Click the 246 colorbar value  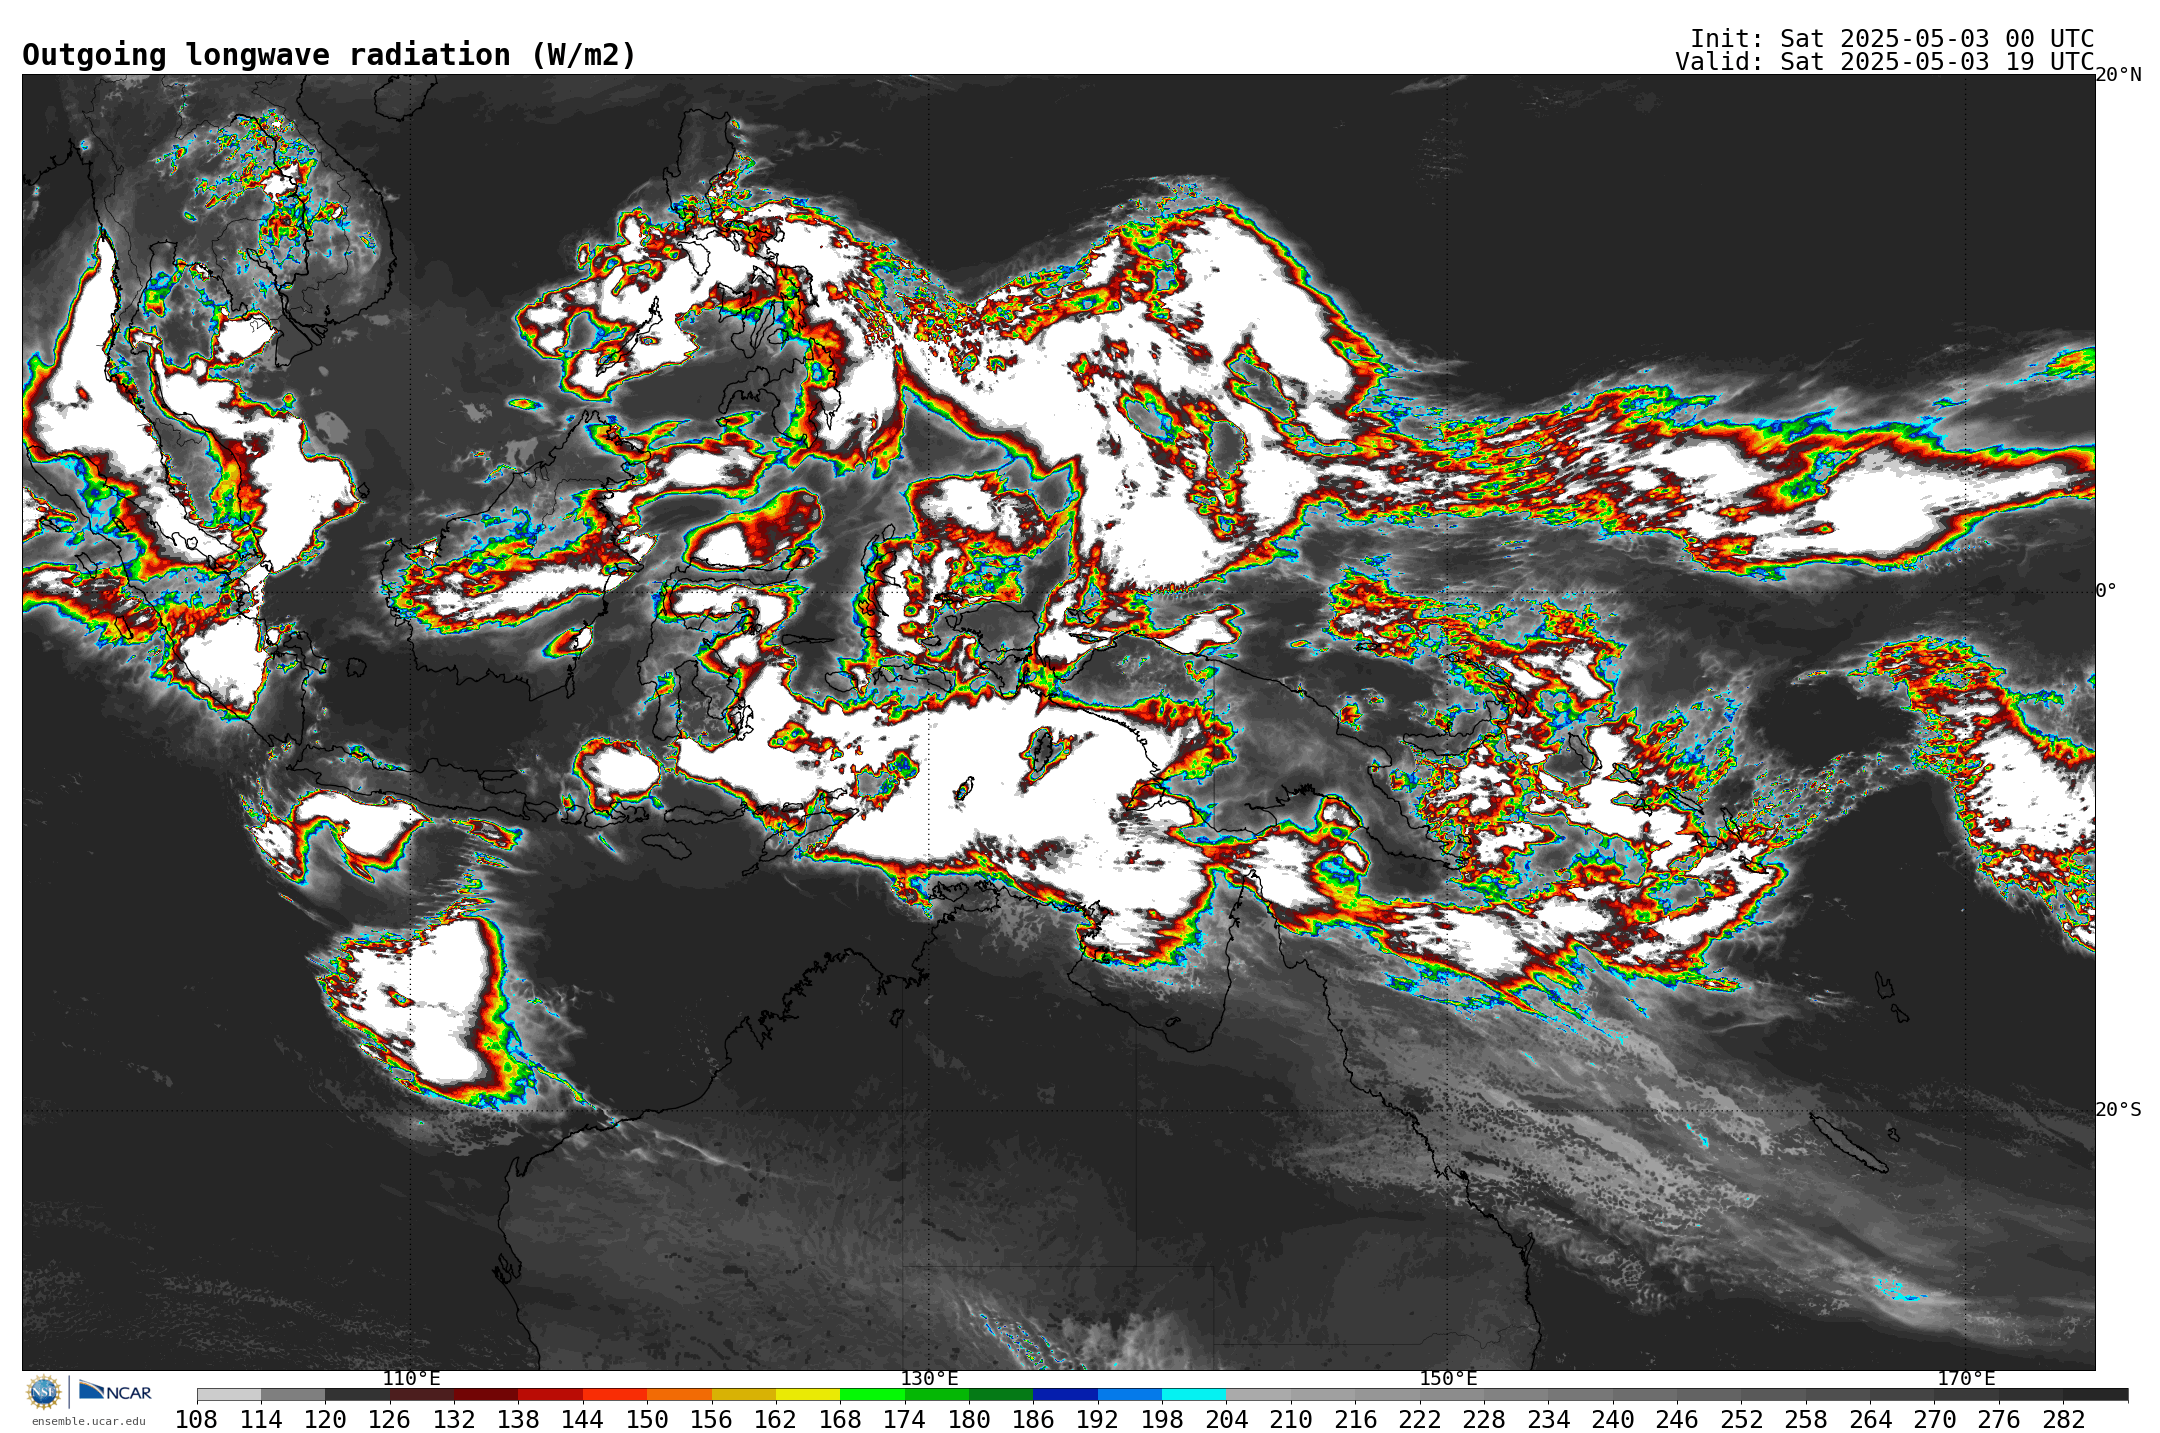coord(1677,1420)
